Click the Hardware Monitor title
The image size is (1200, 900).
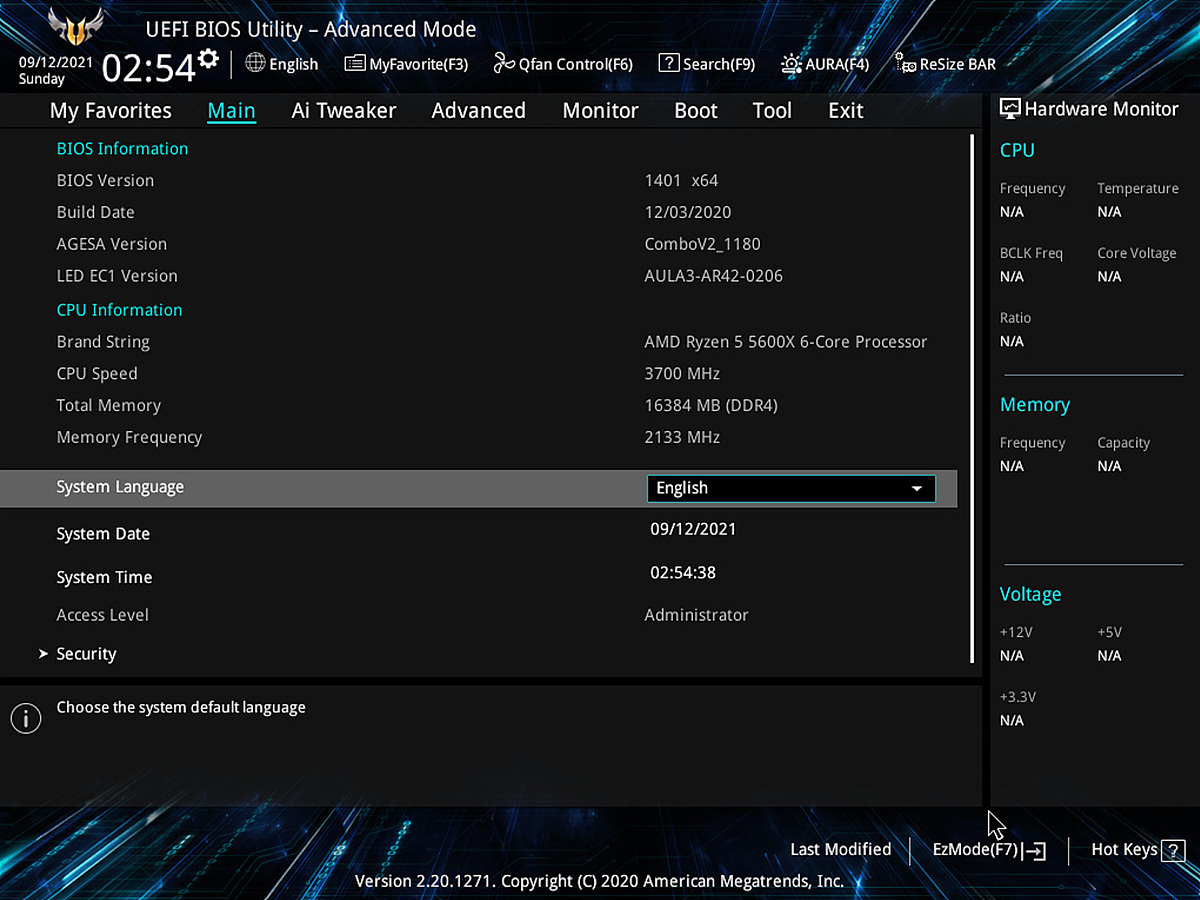(1102, 109)
